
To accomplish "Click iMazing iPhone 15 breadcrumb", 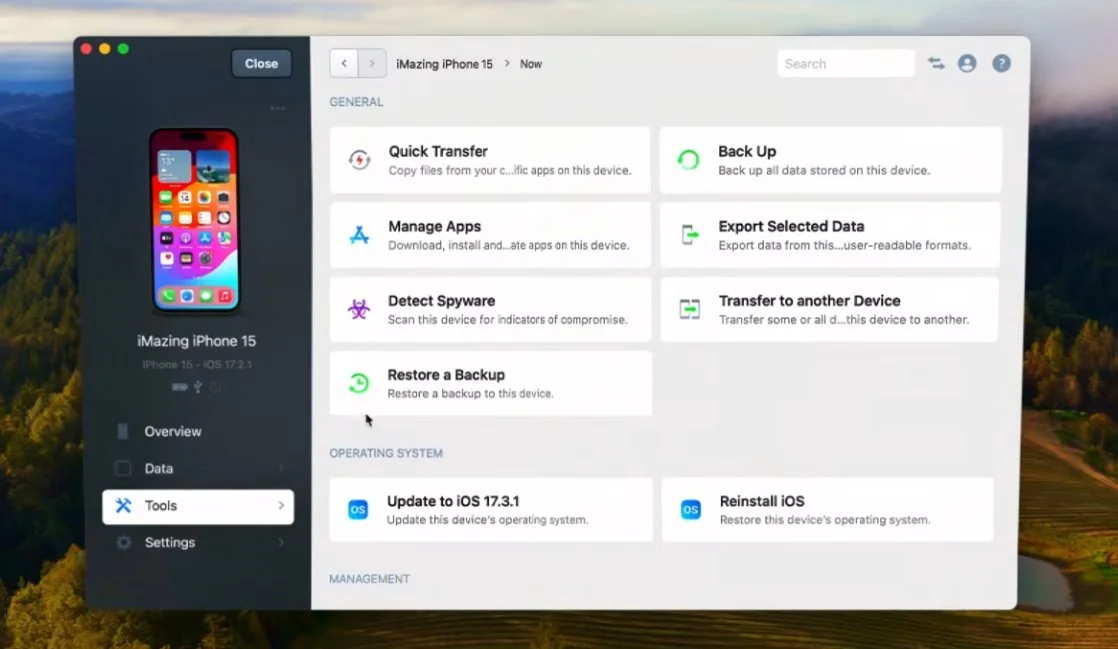I will pyautogui.click(x=444, y=64).
